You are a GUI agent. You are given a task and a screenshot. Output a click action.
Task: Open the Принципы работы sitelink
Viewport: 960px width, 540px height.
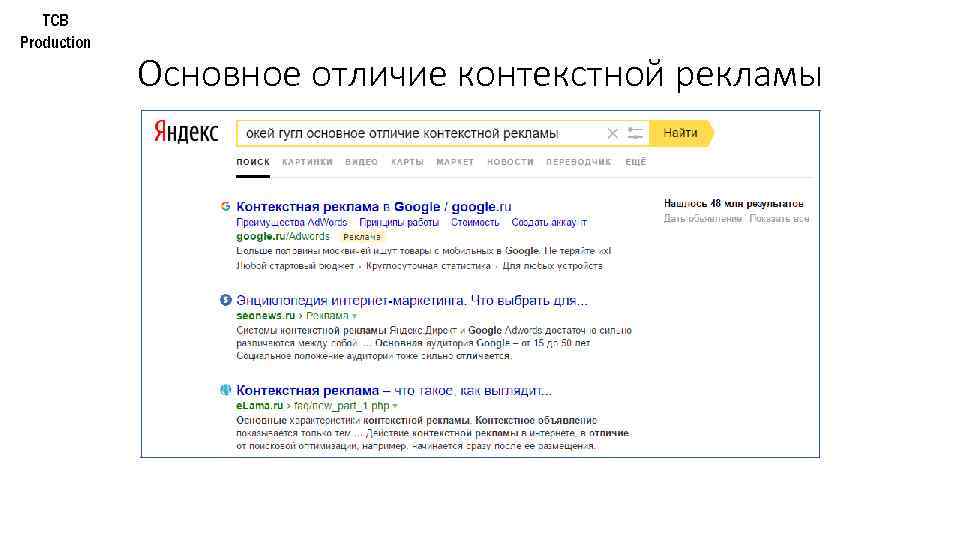click(399, 222)
